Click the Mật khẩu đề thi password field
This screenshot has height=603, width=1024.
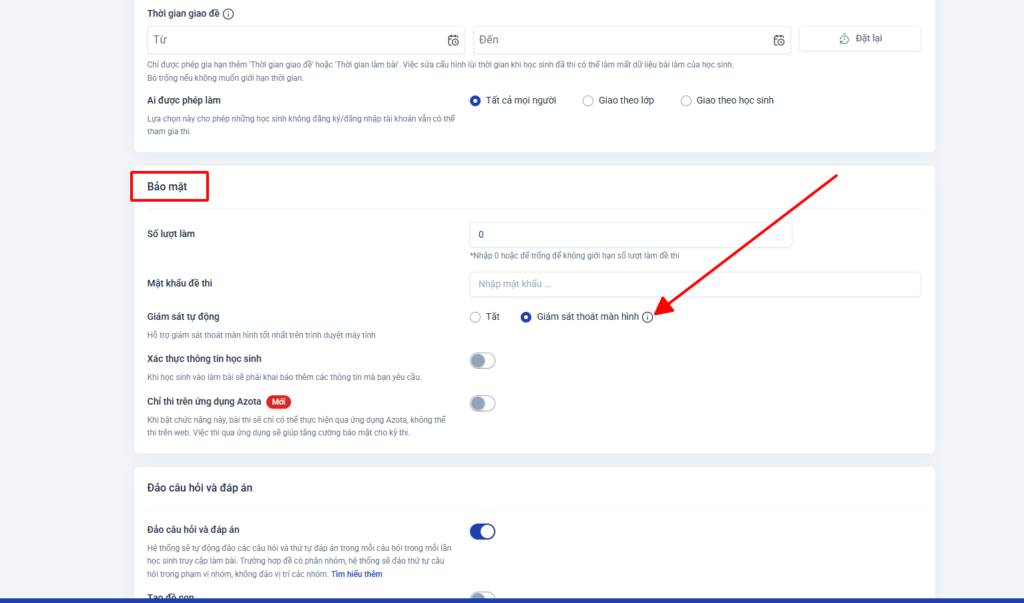pyautogui.click(x=696, y=284)
